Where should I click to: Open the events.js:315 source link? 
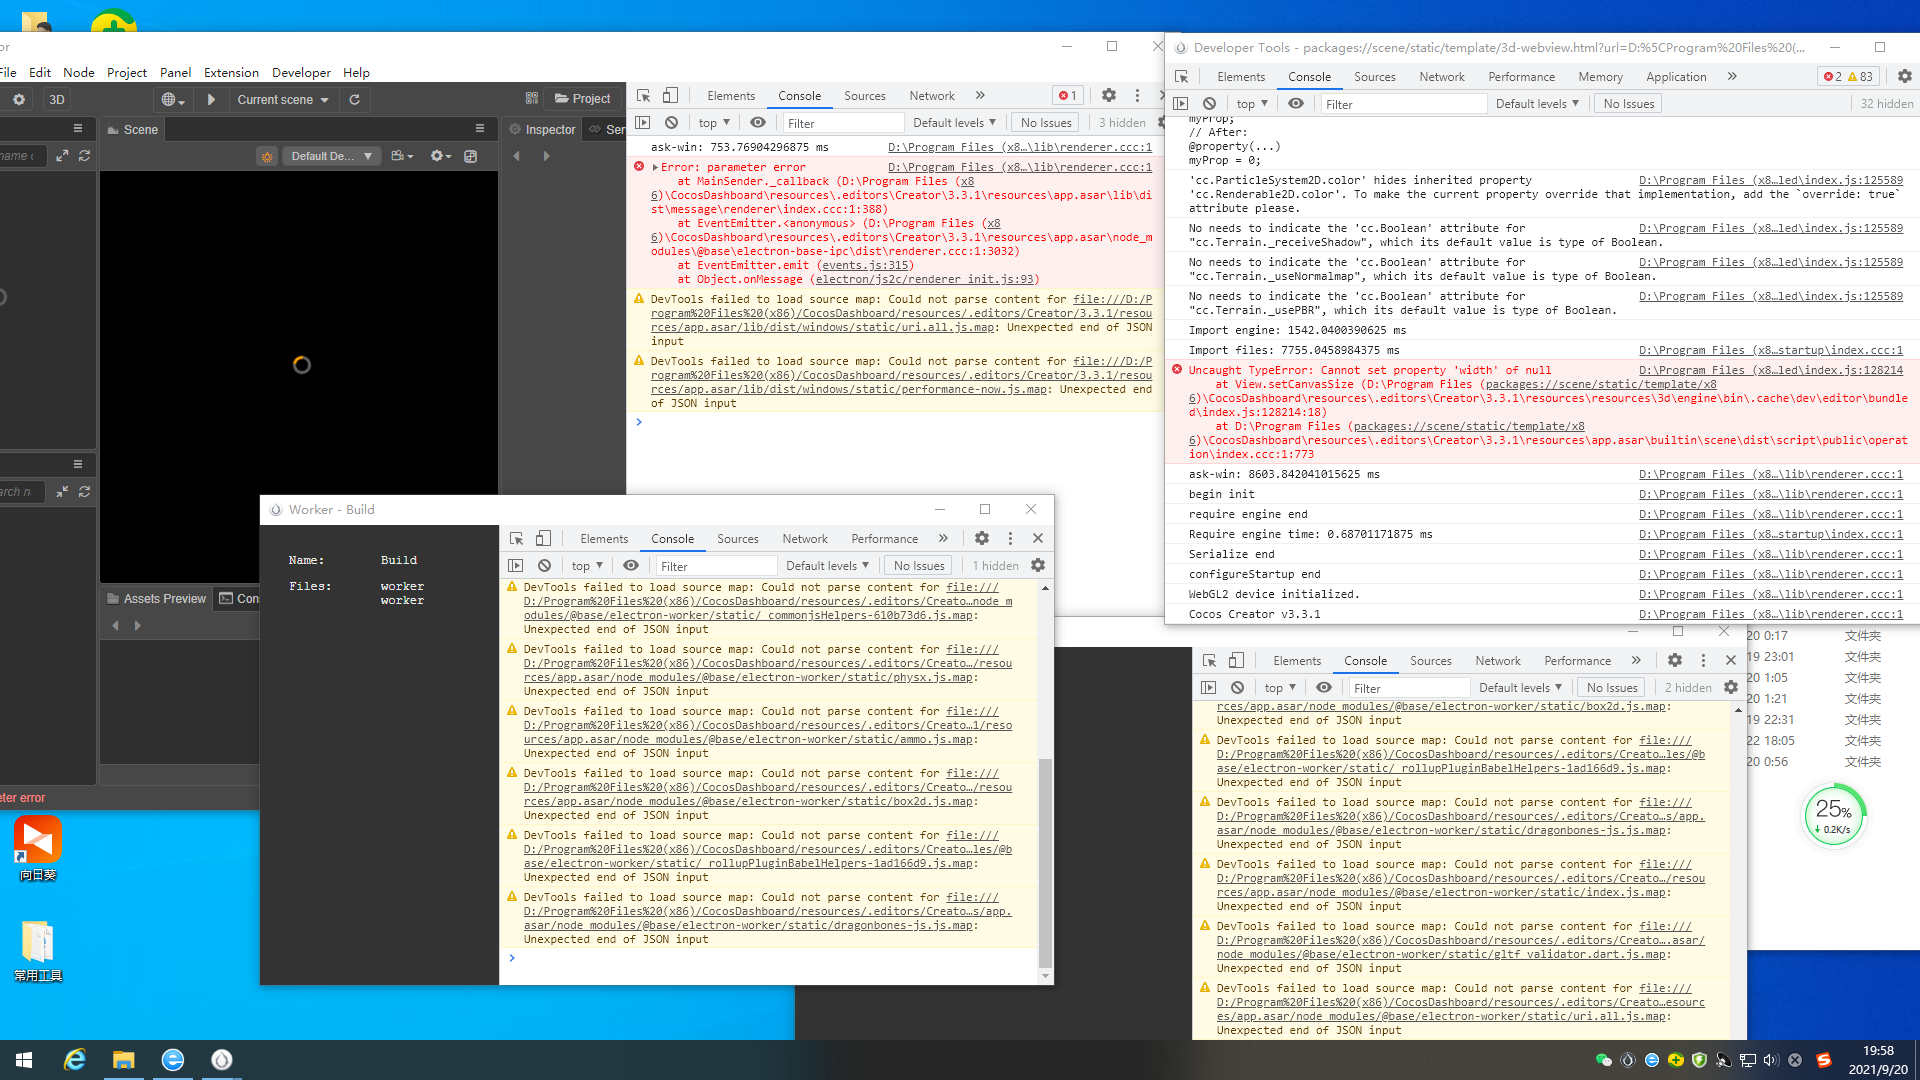point(864,265)
